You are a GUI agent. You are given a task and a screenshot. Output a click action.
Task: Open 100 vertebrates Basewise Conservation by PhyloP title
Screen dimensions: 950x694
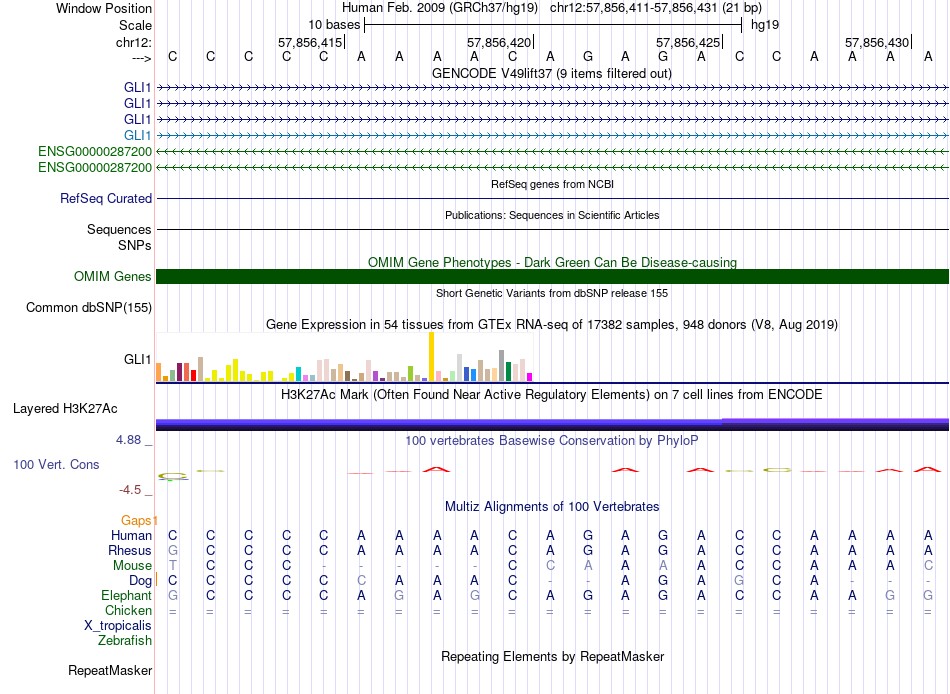pyautogui.click(x=551, y=441)
